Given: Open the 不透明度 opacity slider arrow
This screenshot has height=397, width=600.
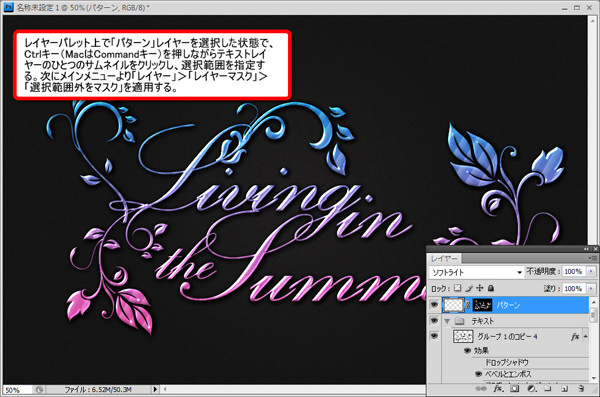Looking at the screenshot, I should 591,271.
